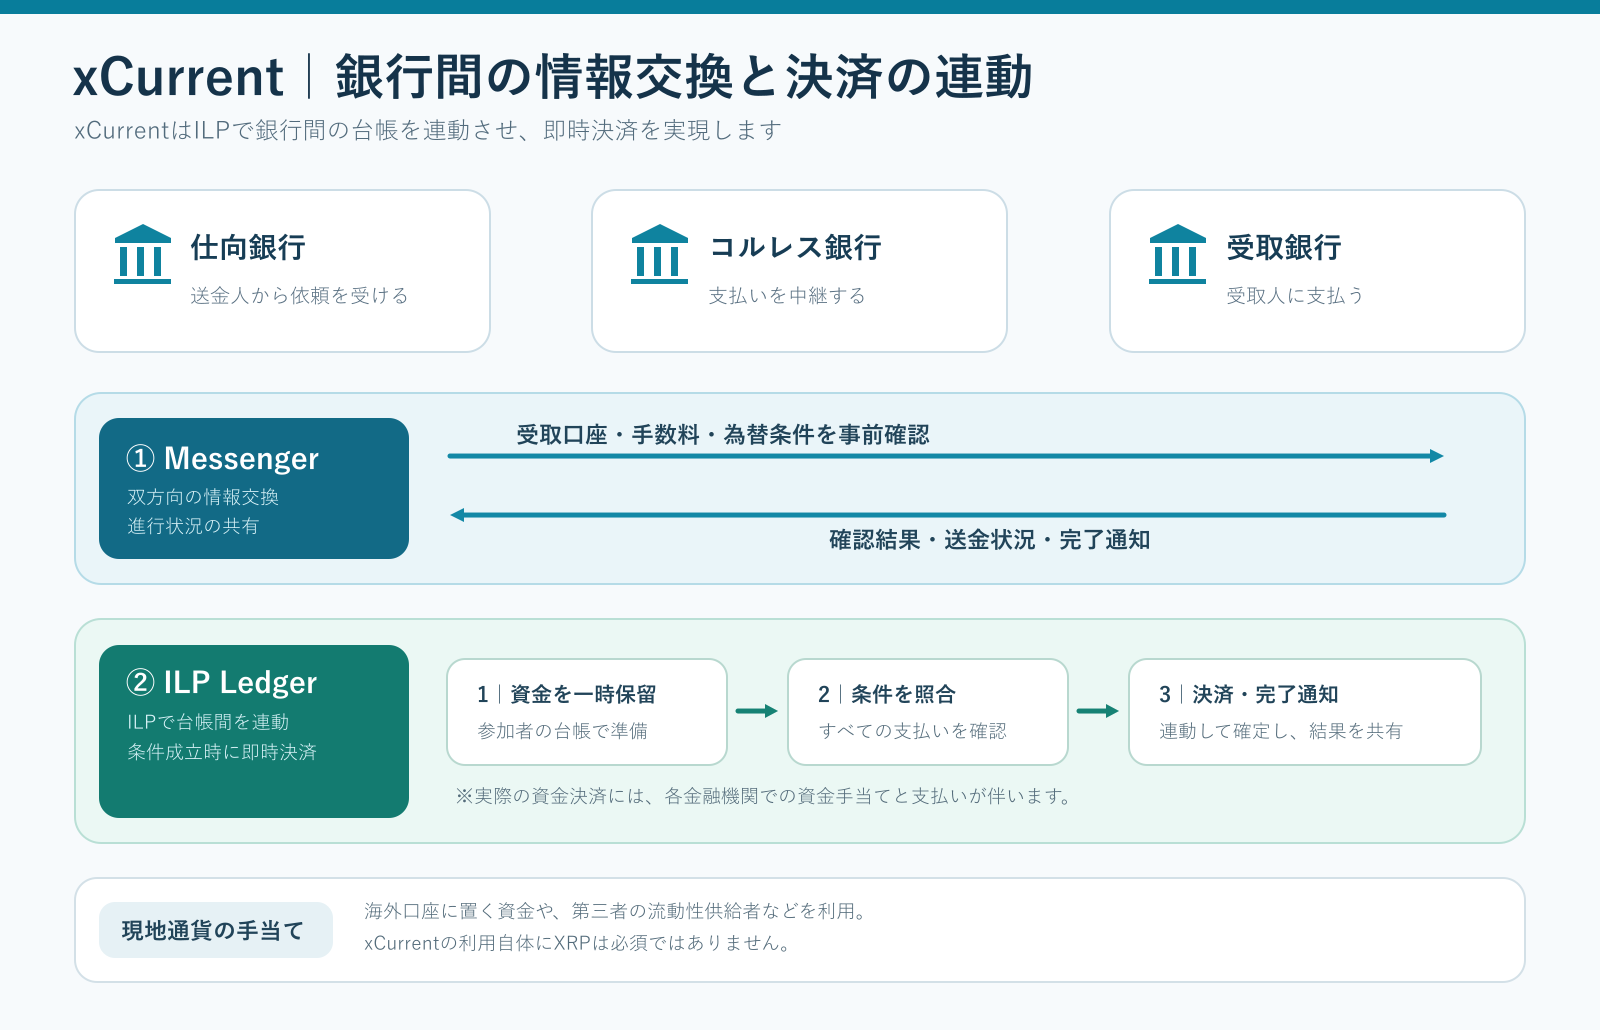Click the label 受取口座・手数料・為替条件を事前確認

(x=723, y=434)
